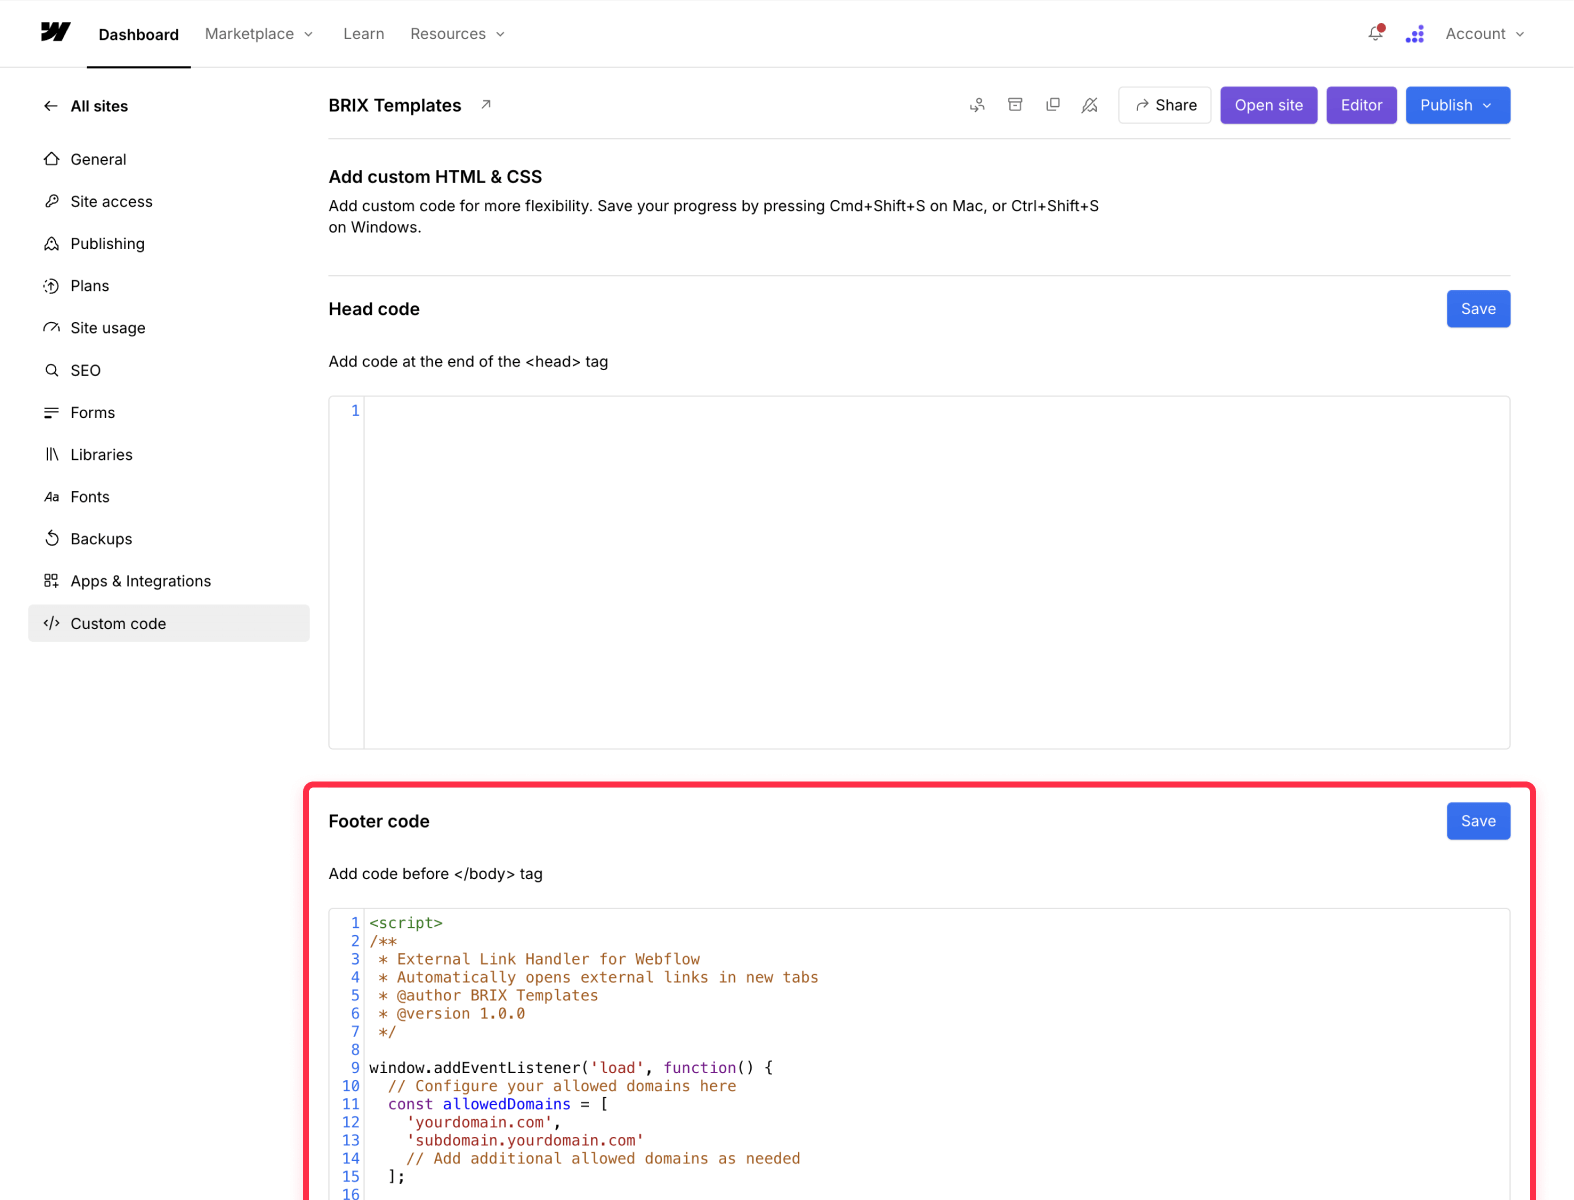Screen dimensions: 1574x1200
Task: Save the Footer code section
Action: click(1478, 821)
